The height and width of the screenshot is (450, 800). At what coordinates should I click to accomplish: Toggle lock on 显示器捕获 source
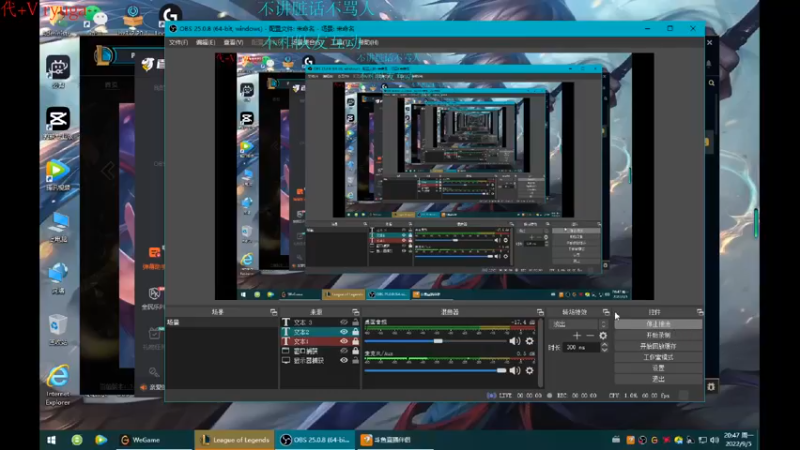(355, 360)
